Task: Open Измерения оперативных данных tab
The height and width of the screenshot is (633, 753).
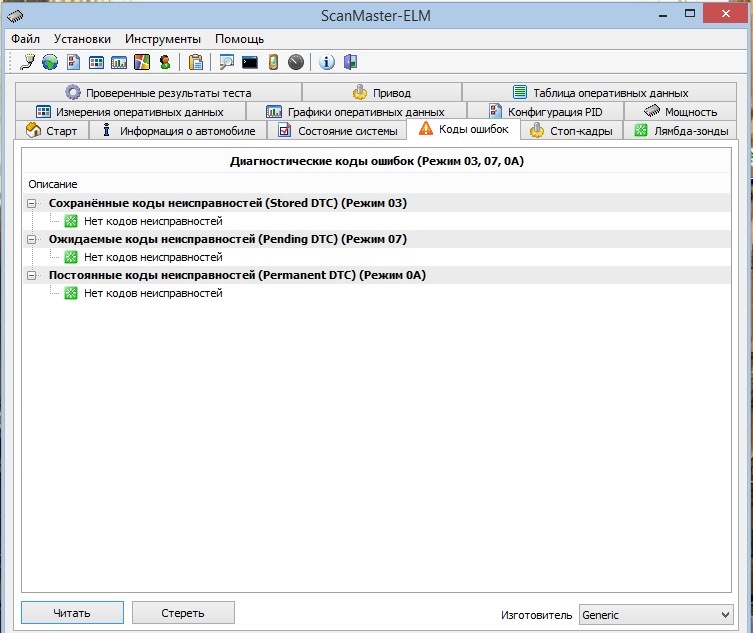Action: [x=130, y=111]
